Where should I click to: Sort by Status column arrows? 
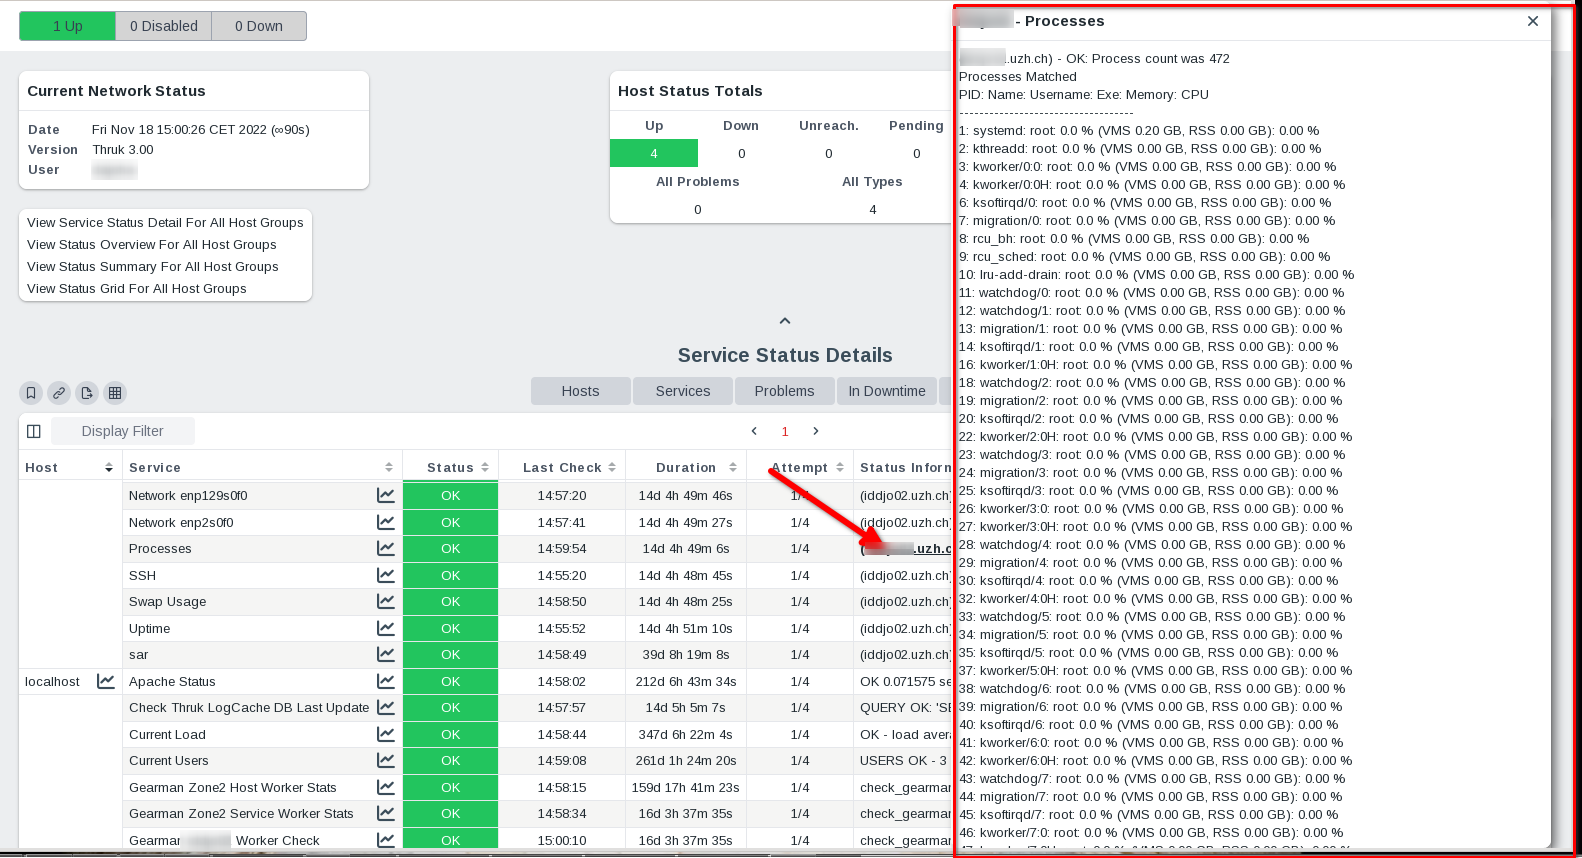coord(485,467)
